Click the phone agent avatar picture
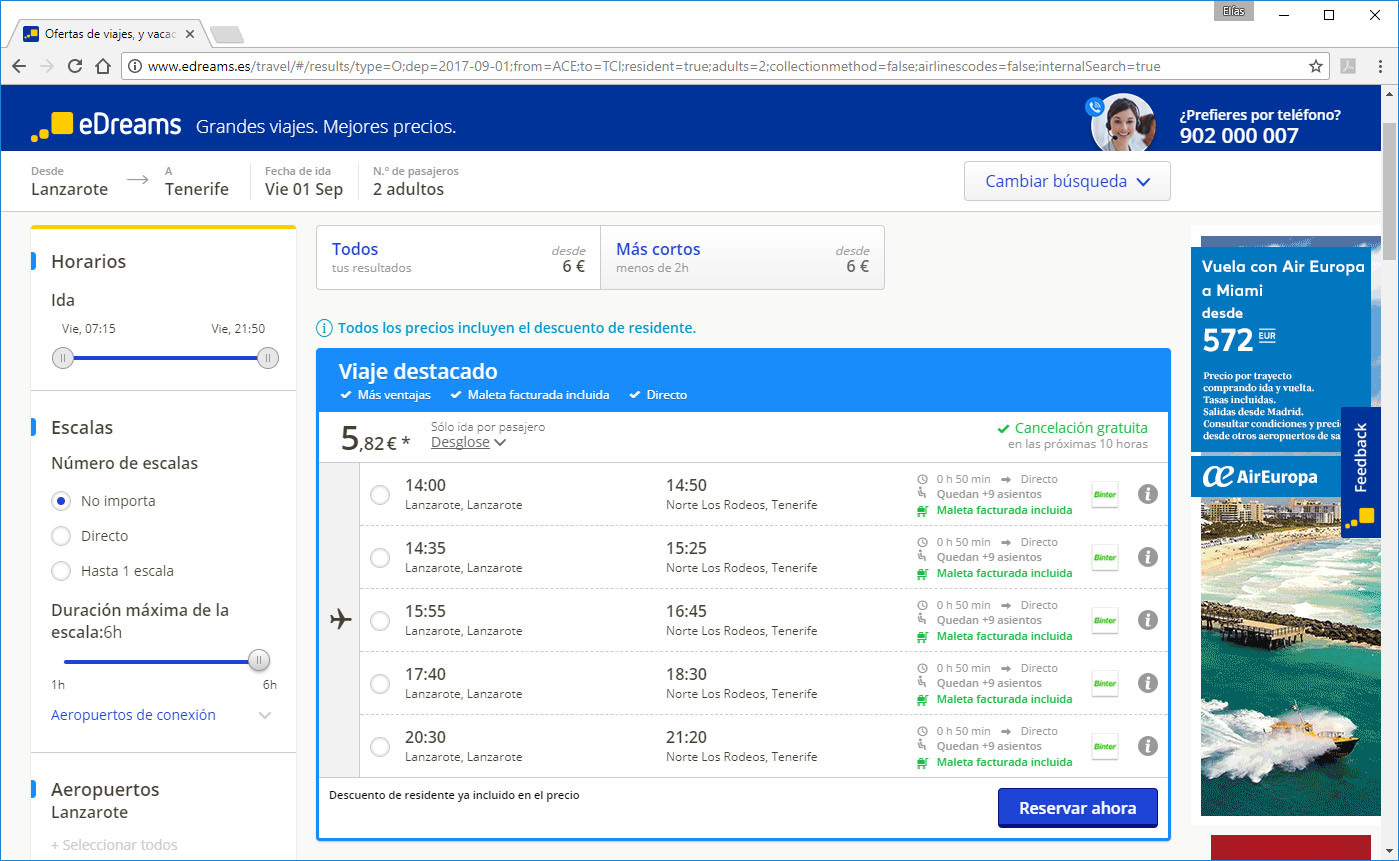1399x861 pixels. 1122,123
